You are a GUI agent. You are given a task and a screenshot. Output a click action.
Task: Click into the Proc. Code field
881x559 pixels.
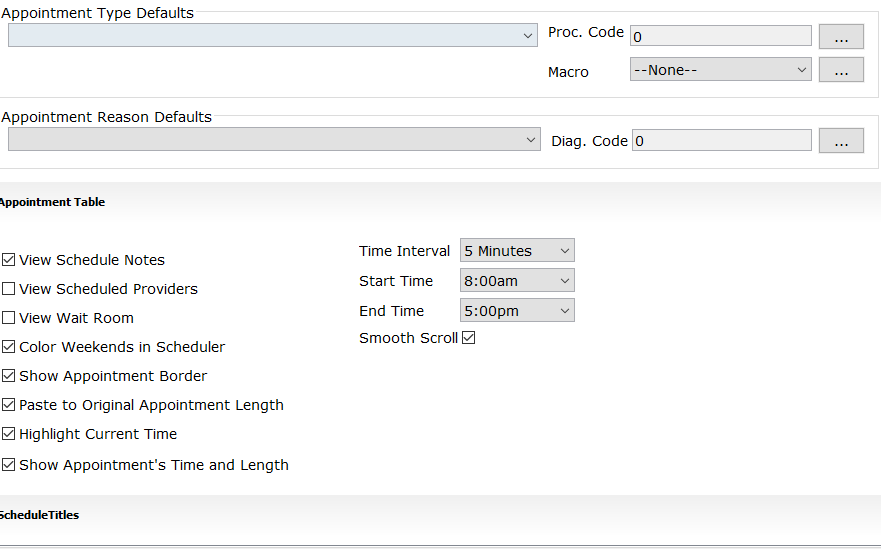click(720, 36)
